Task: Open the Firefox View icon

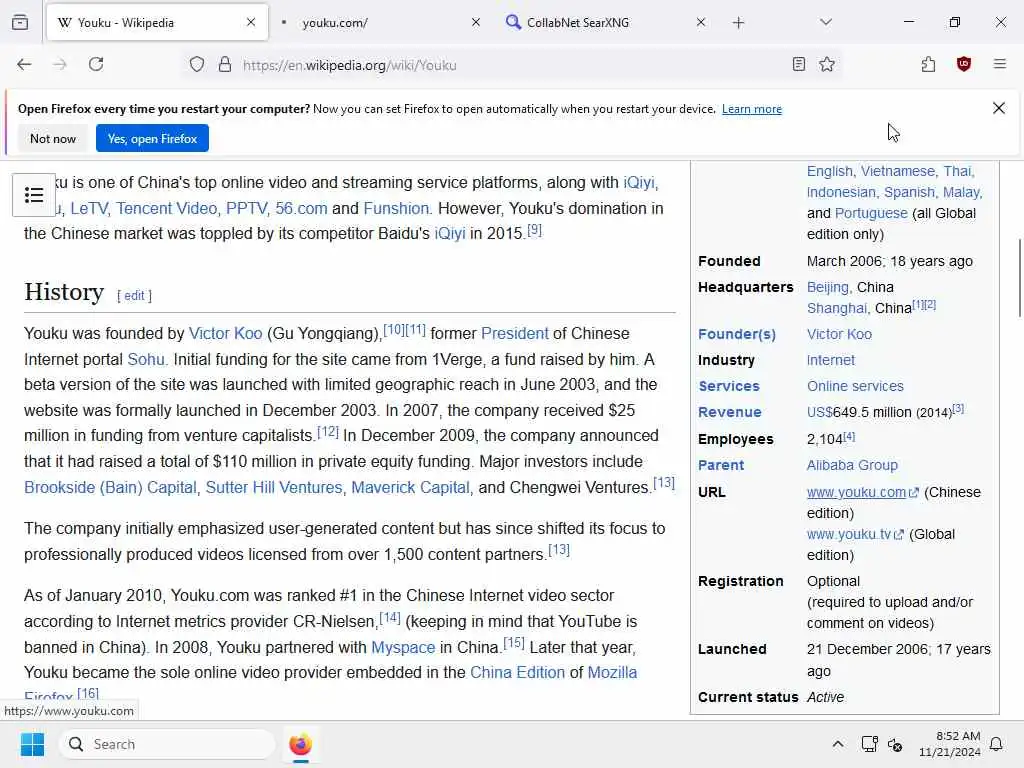Action: [20, 23]
